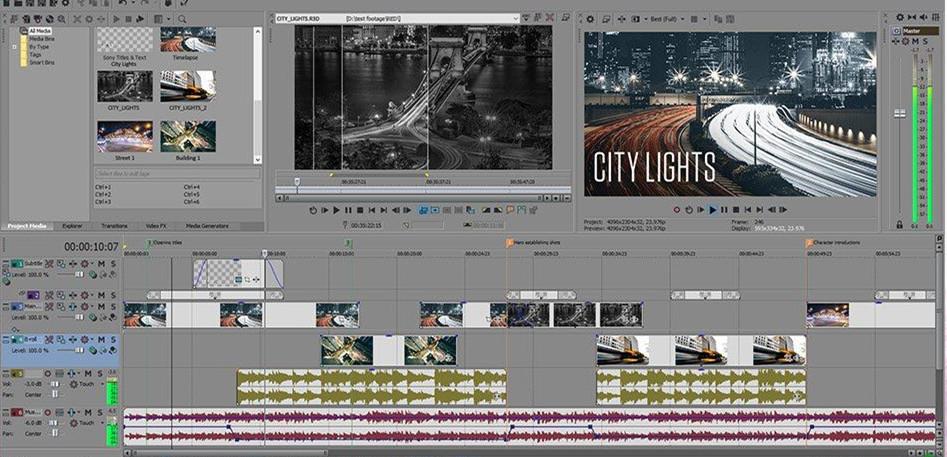Click the pan/crop icon on the title event

(x=248, y=280)
